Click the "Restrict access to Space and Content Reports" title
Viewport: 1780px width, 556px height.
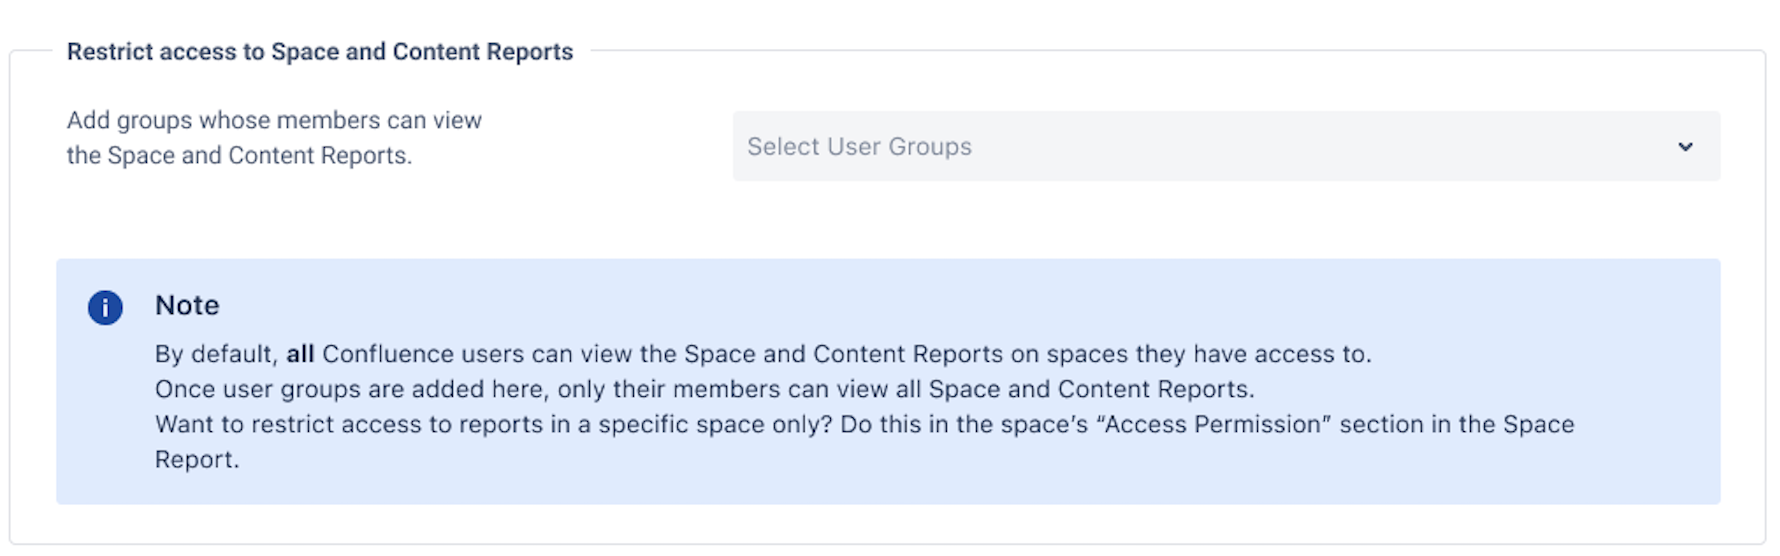coord(320,52)
